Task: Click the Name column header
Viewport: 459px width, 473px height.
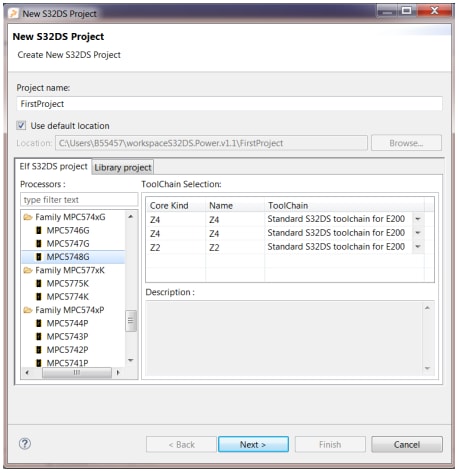Action: (x=235, y=206)
